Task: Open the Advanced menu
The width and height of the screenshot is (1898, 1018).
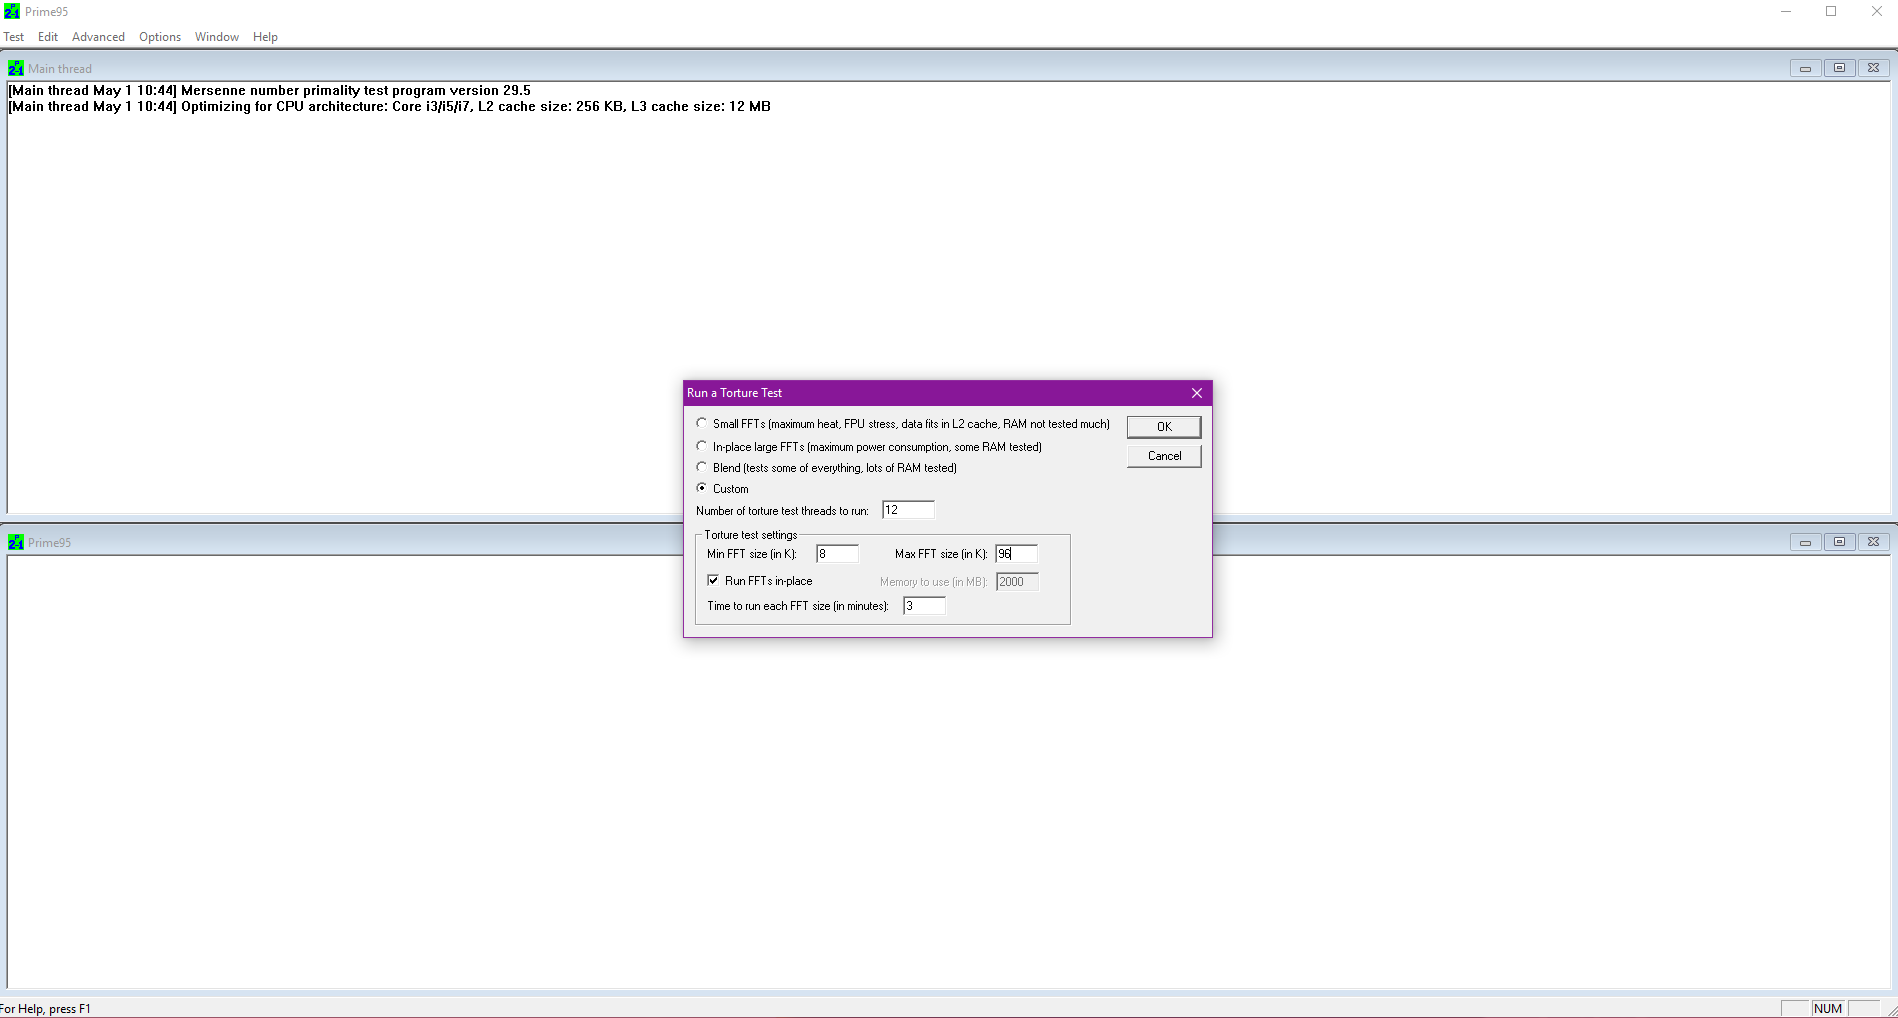Action: click(x=98, y=37)
